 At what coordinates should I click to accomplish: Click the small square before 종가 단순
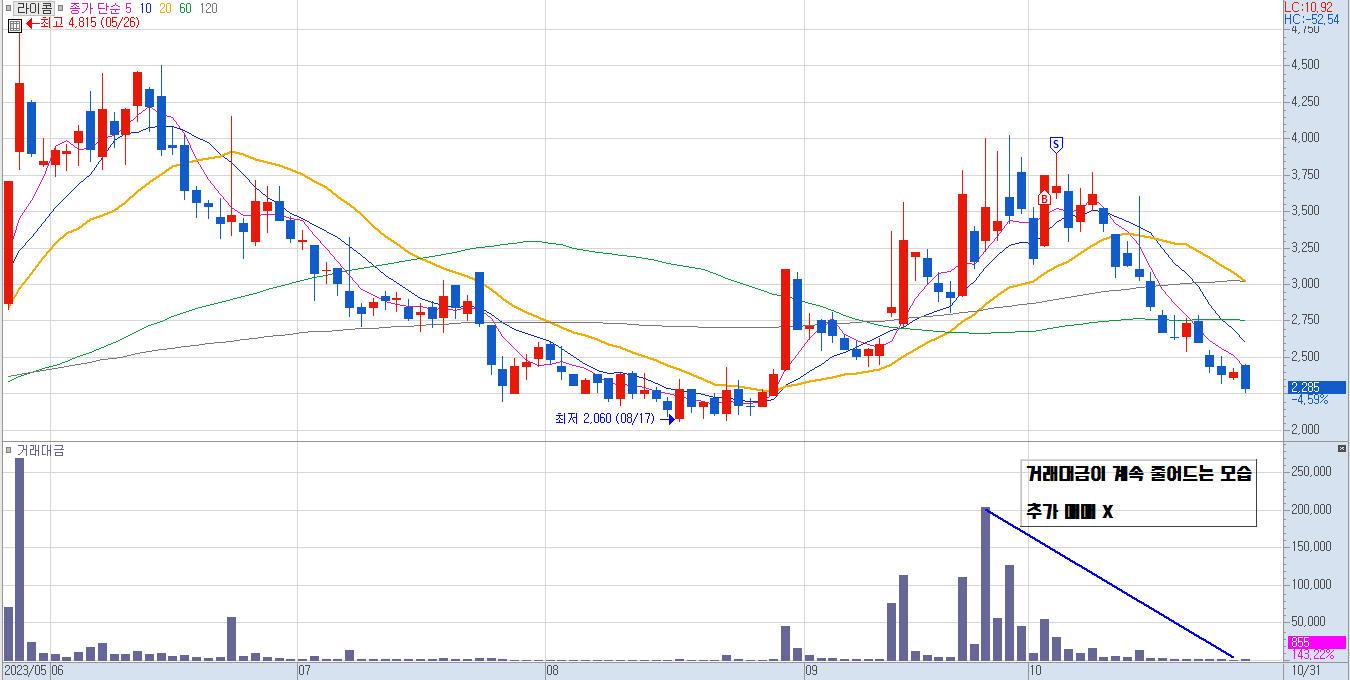59,8
